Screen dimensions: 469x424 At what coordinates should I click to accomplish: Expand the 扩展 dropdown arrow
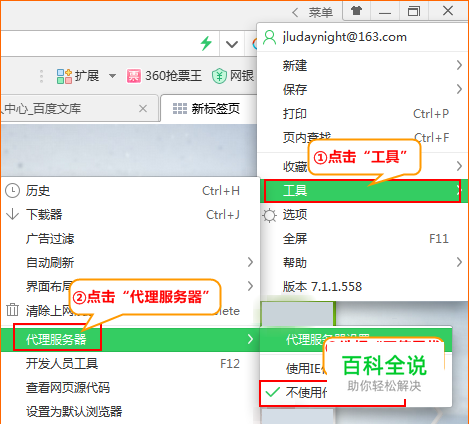click(113, 76)
